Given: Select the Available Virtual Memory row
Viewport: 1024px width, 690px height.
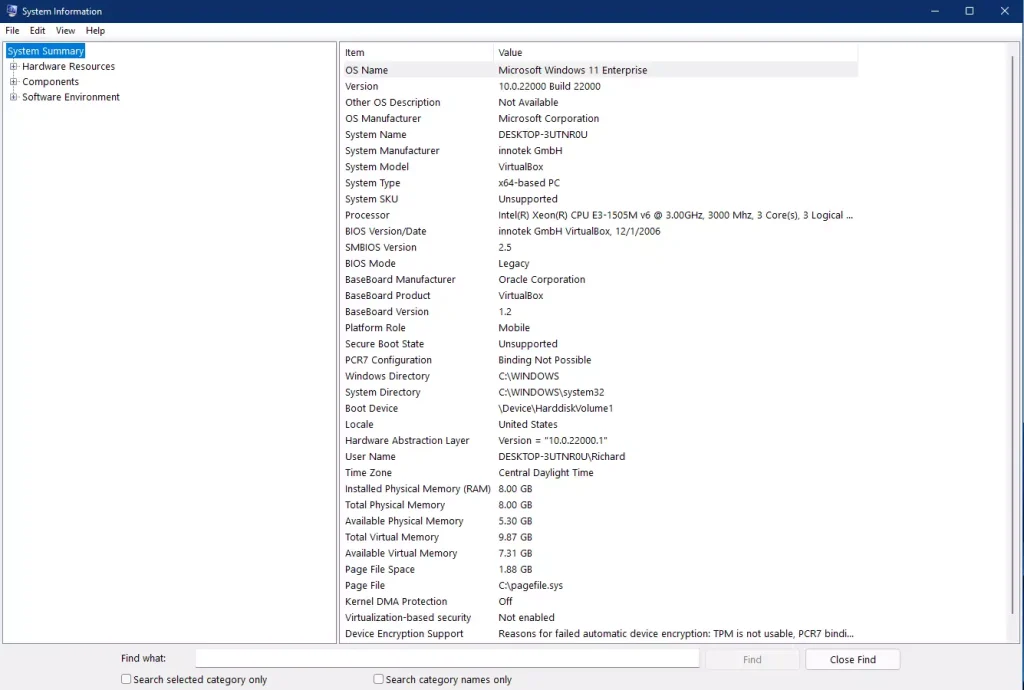Looking at the screenshot, I should 600,553.
